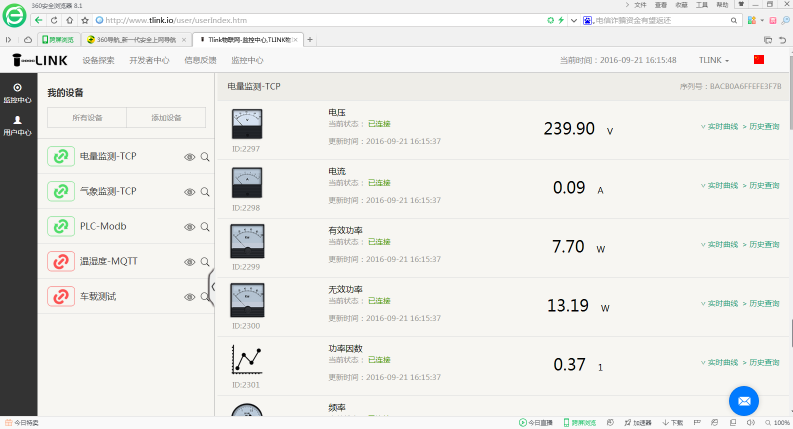
Task: Click the 添加设备 button
Action: (166, 118)
